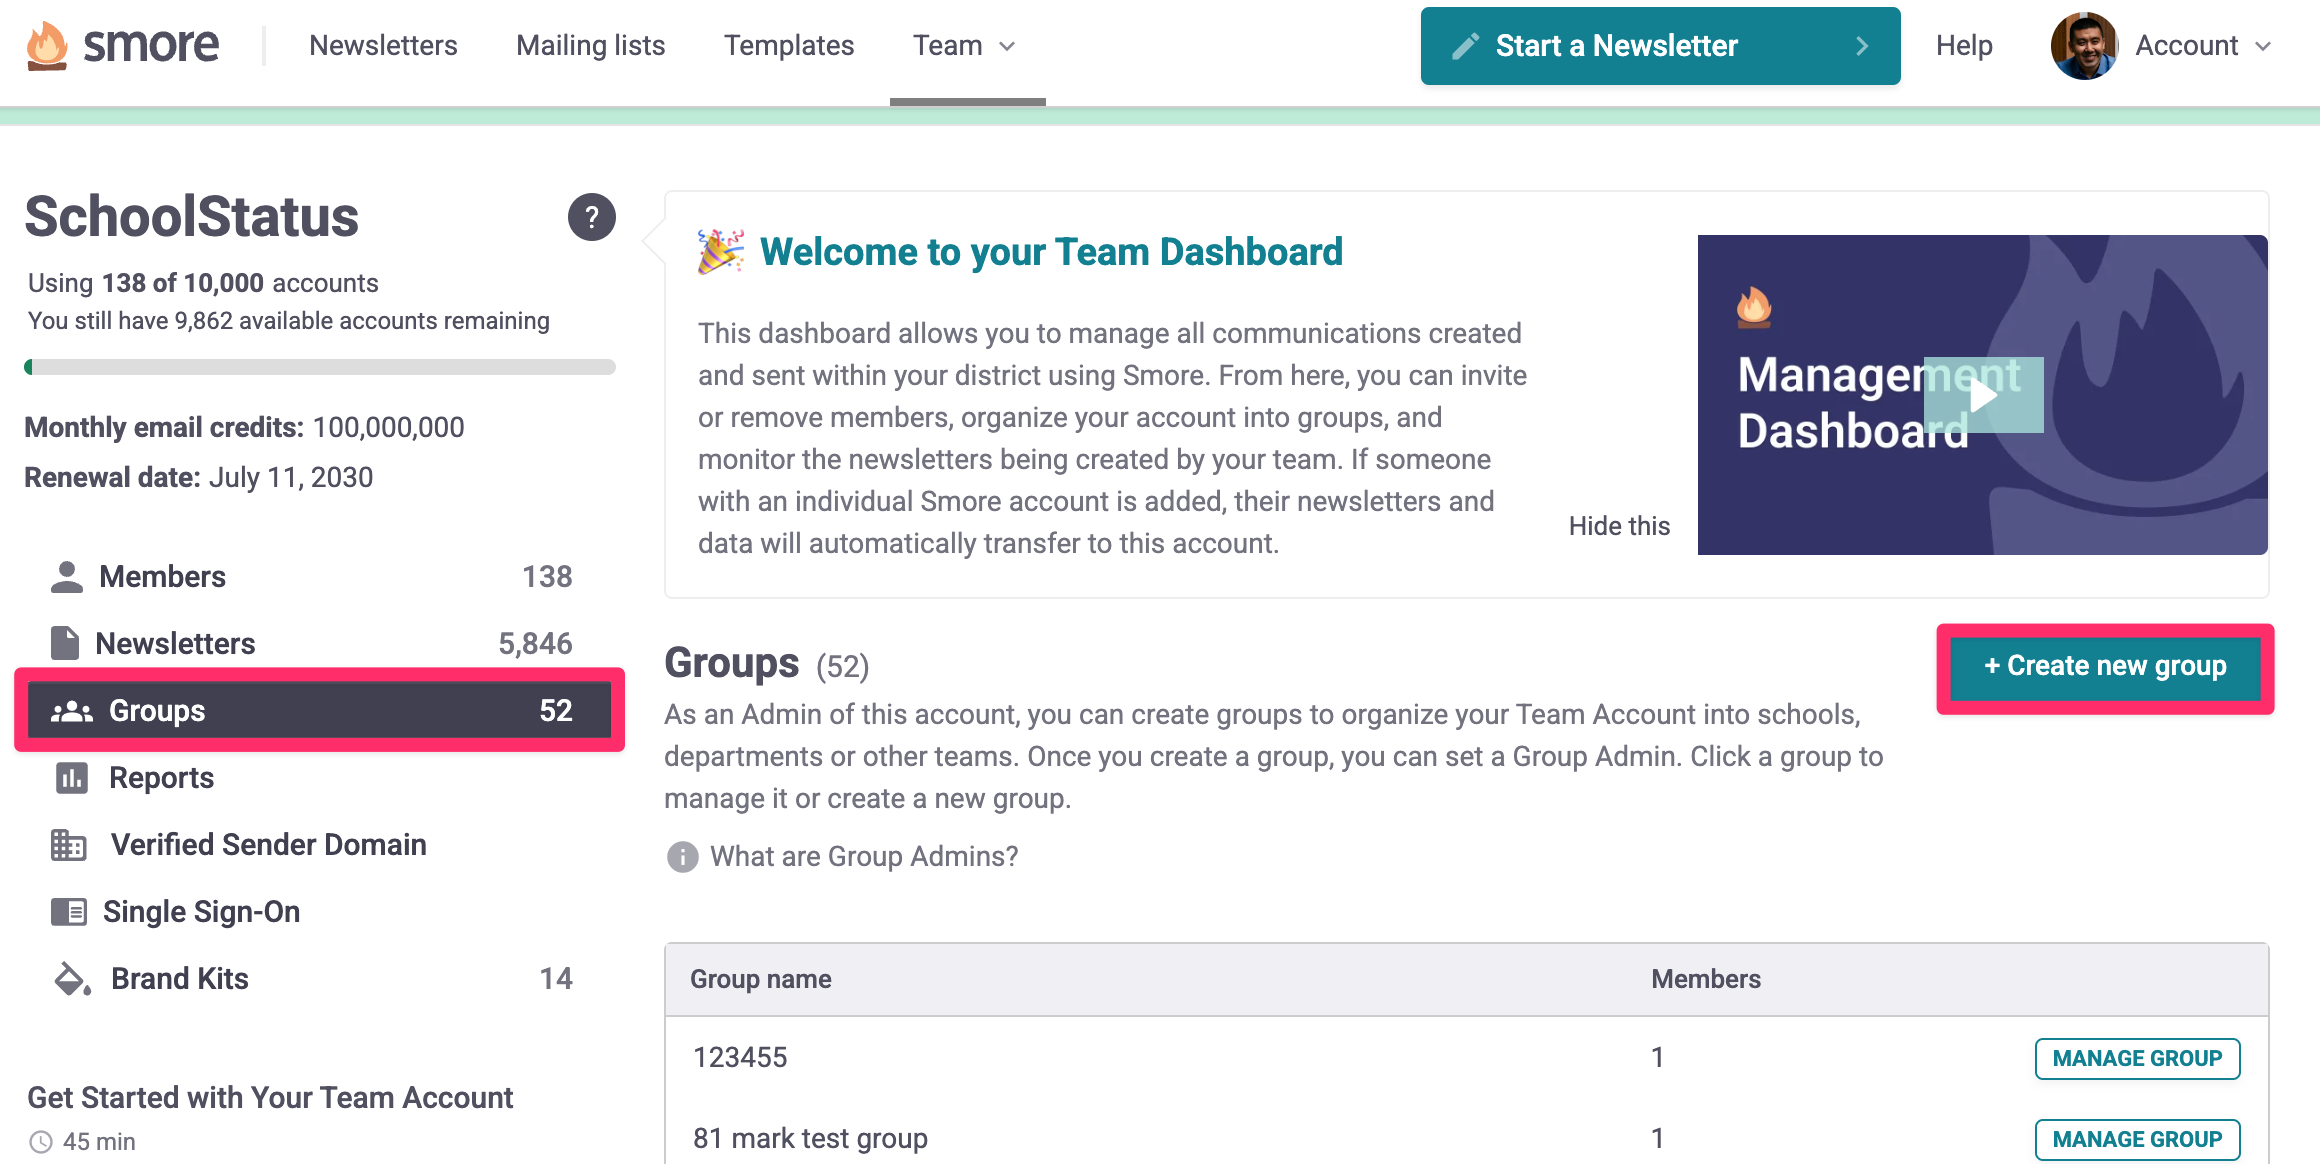Click the Smore flame logo
Image resolution: width=2320 pixels, height=1164 pixels.
point(47,46)
